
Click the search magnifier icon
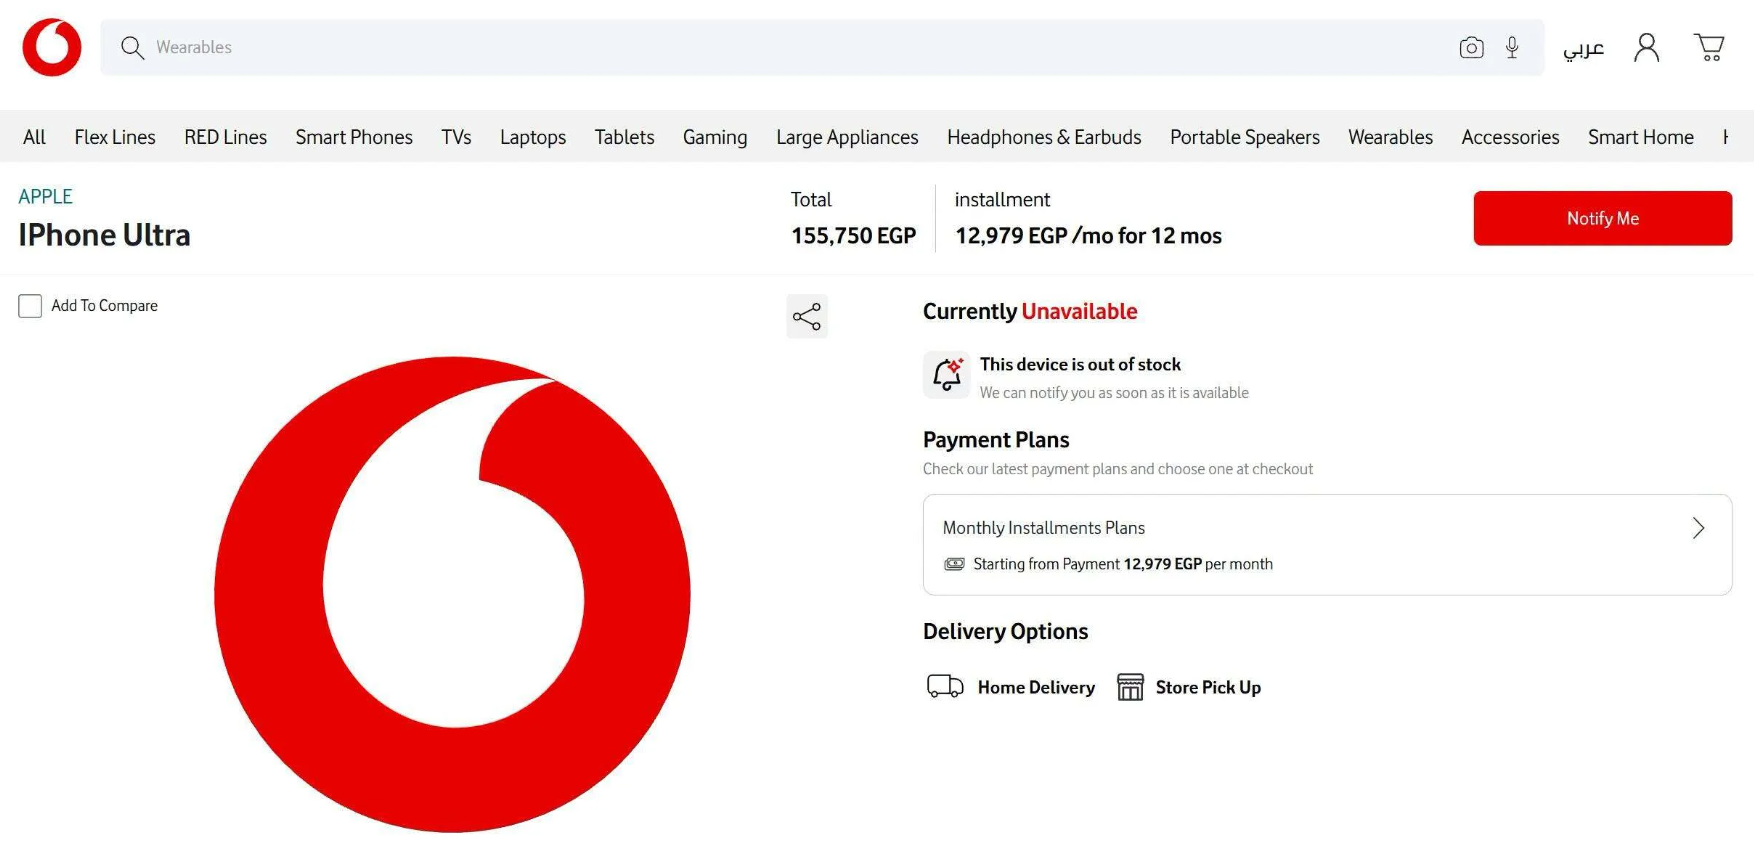click(132, 48)
